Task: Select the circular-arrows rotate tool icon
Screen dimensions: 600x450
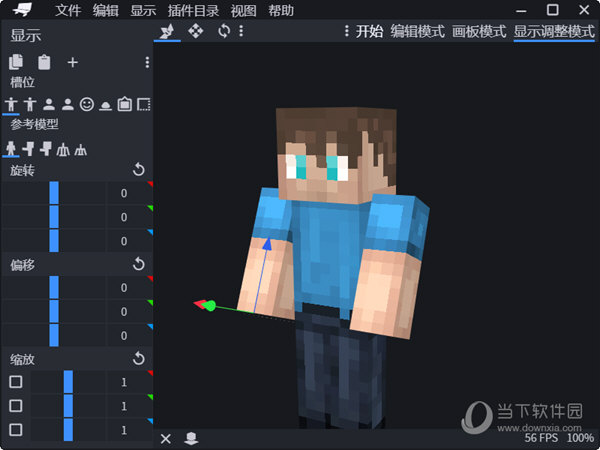Action: [224, 31]
